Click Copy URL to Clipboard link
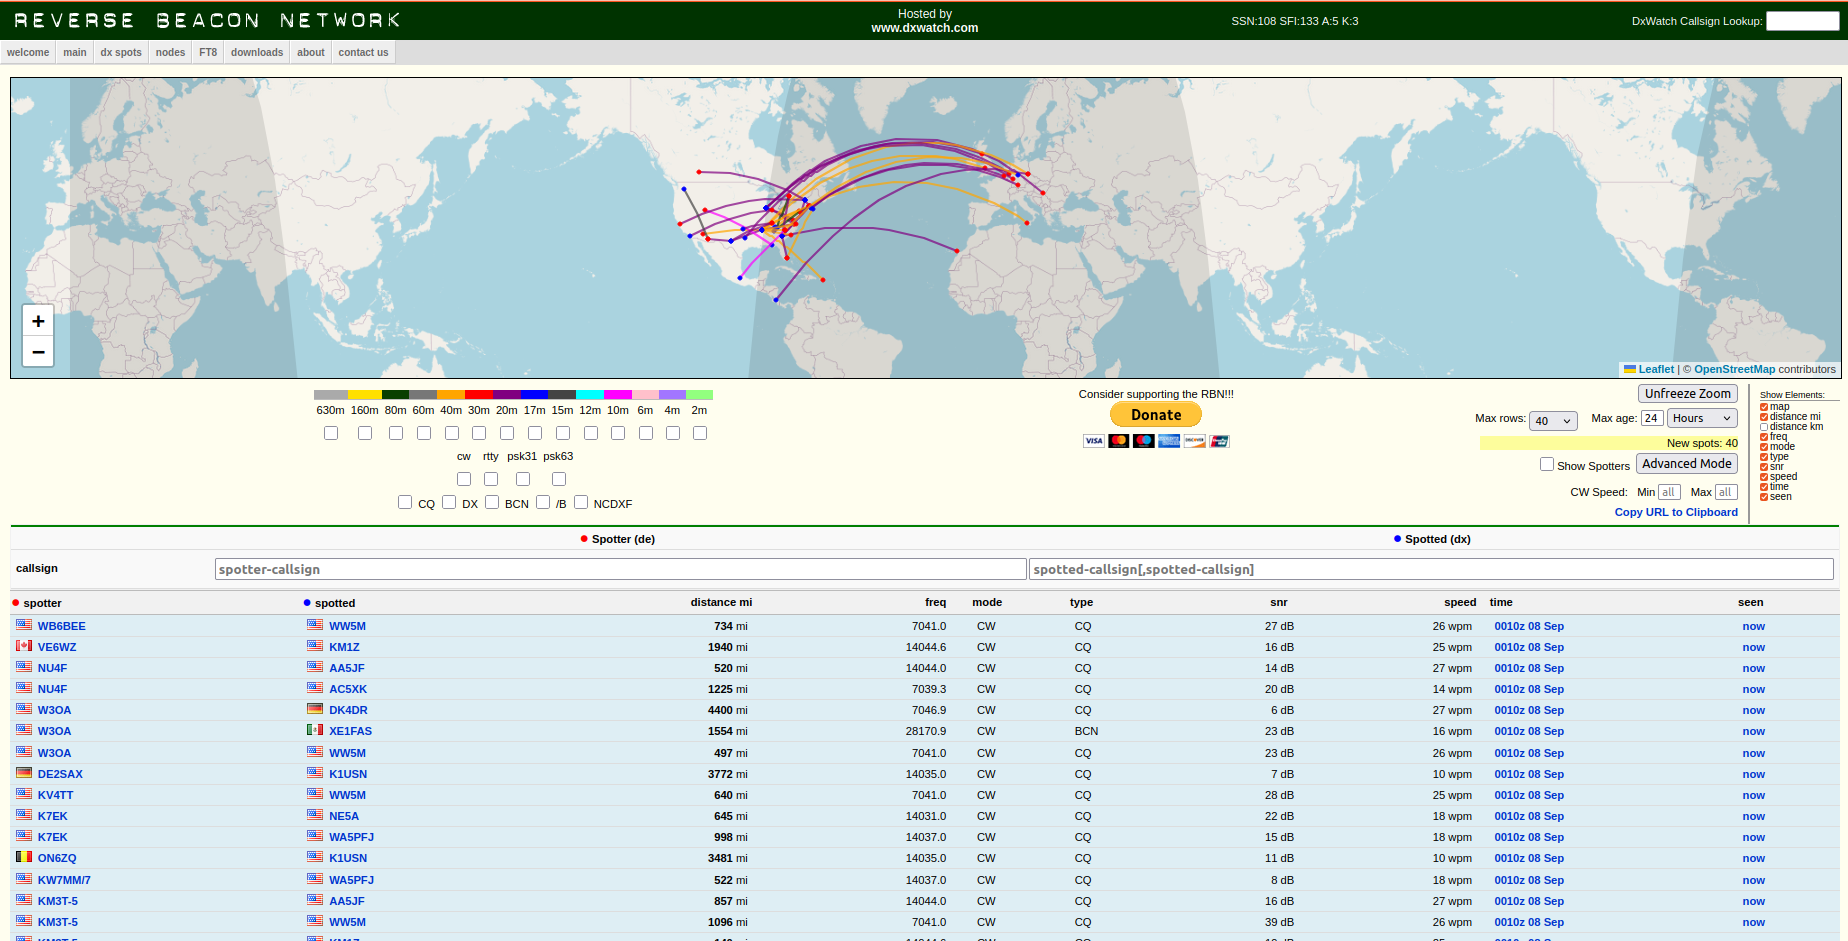The image size is (1848, 941). (x=1676, y=512)
